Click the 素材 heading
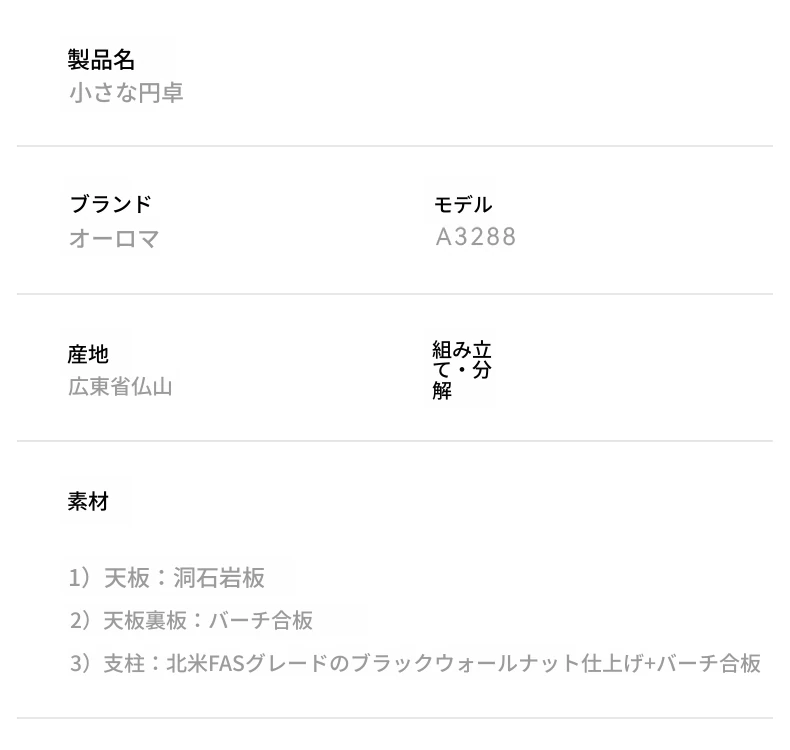Viewport: 790px width, 750px height. [x=88, y=502]
